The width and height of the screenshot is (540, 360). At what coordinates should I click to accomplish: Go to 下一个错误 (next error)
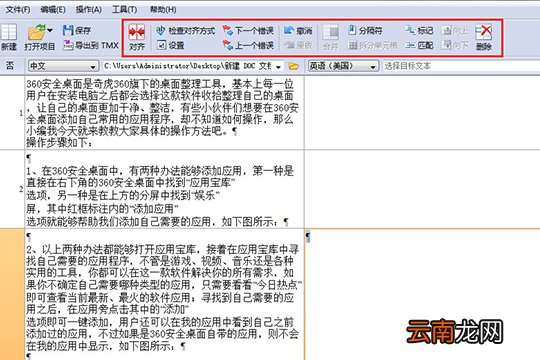248,31
